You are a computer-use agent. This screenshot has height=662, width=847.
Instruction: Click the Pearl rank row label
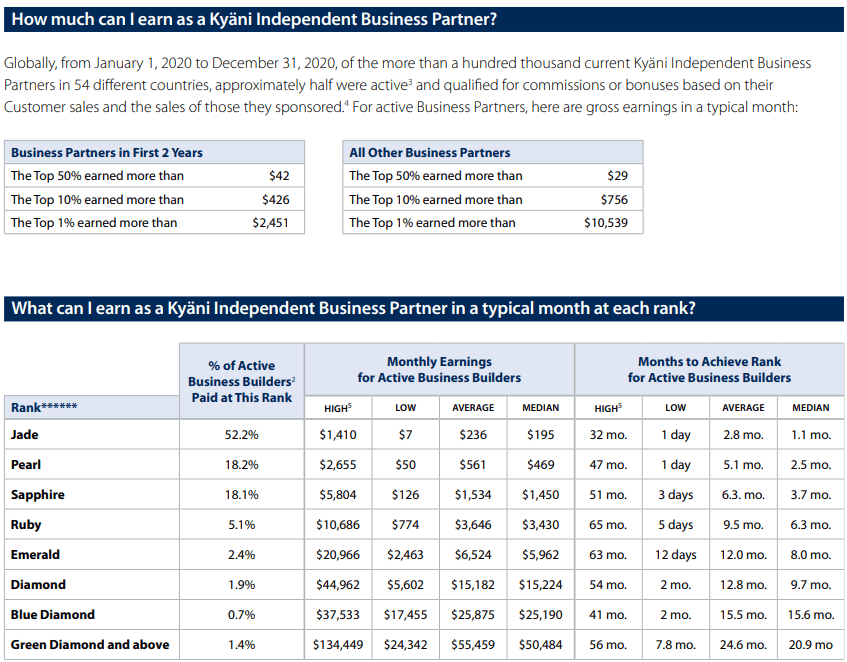pos(25,465)
